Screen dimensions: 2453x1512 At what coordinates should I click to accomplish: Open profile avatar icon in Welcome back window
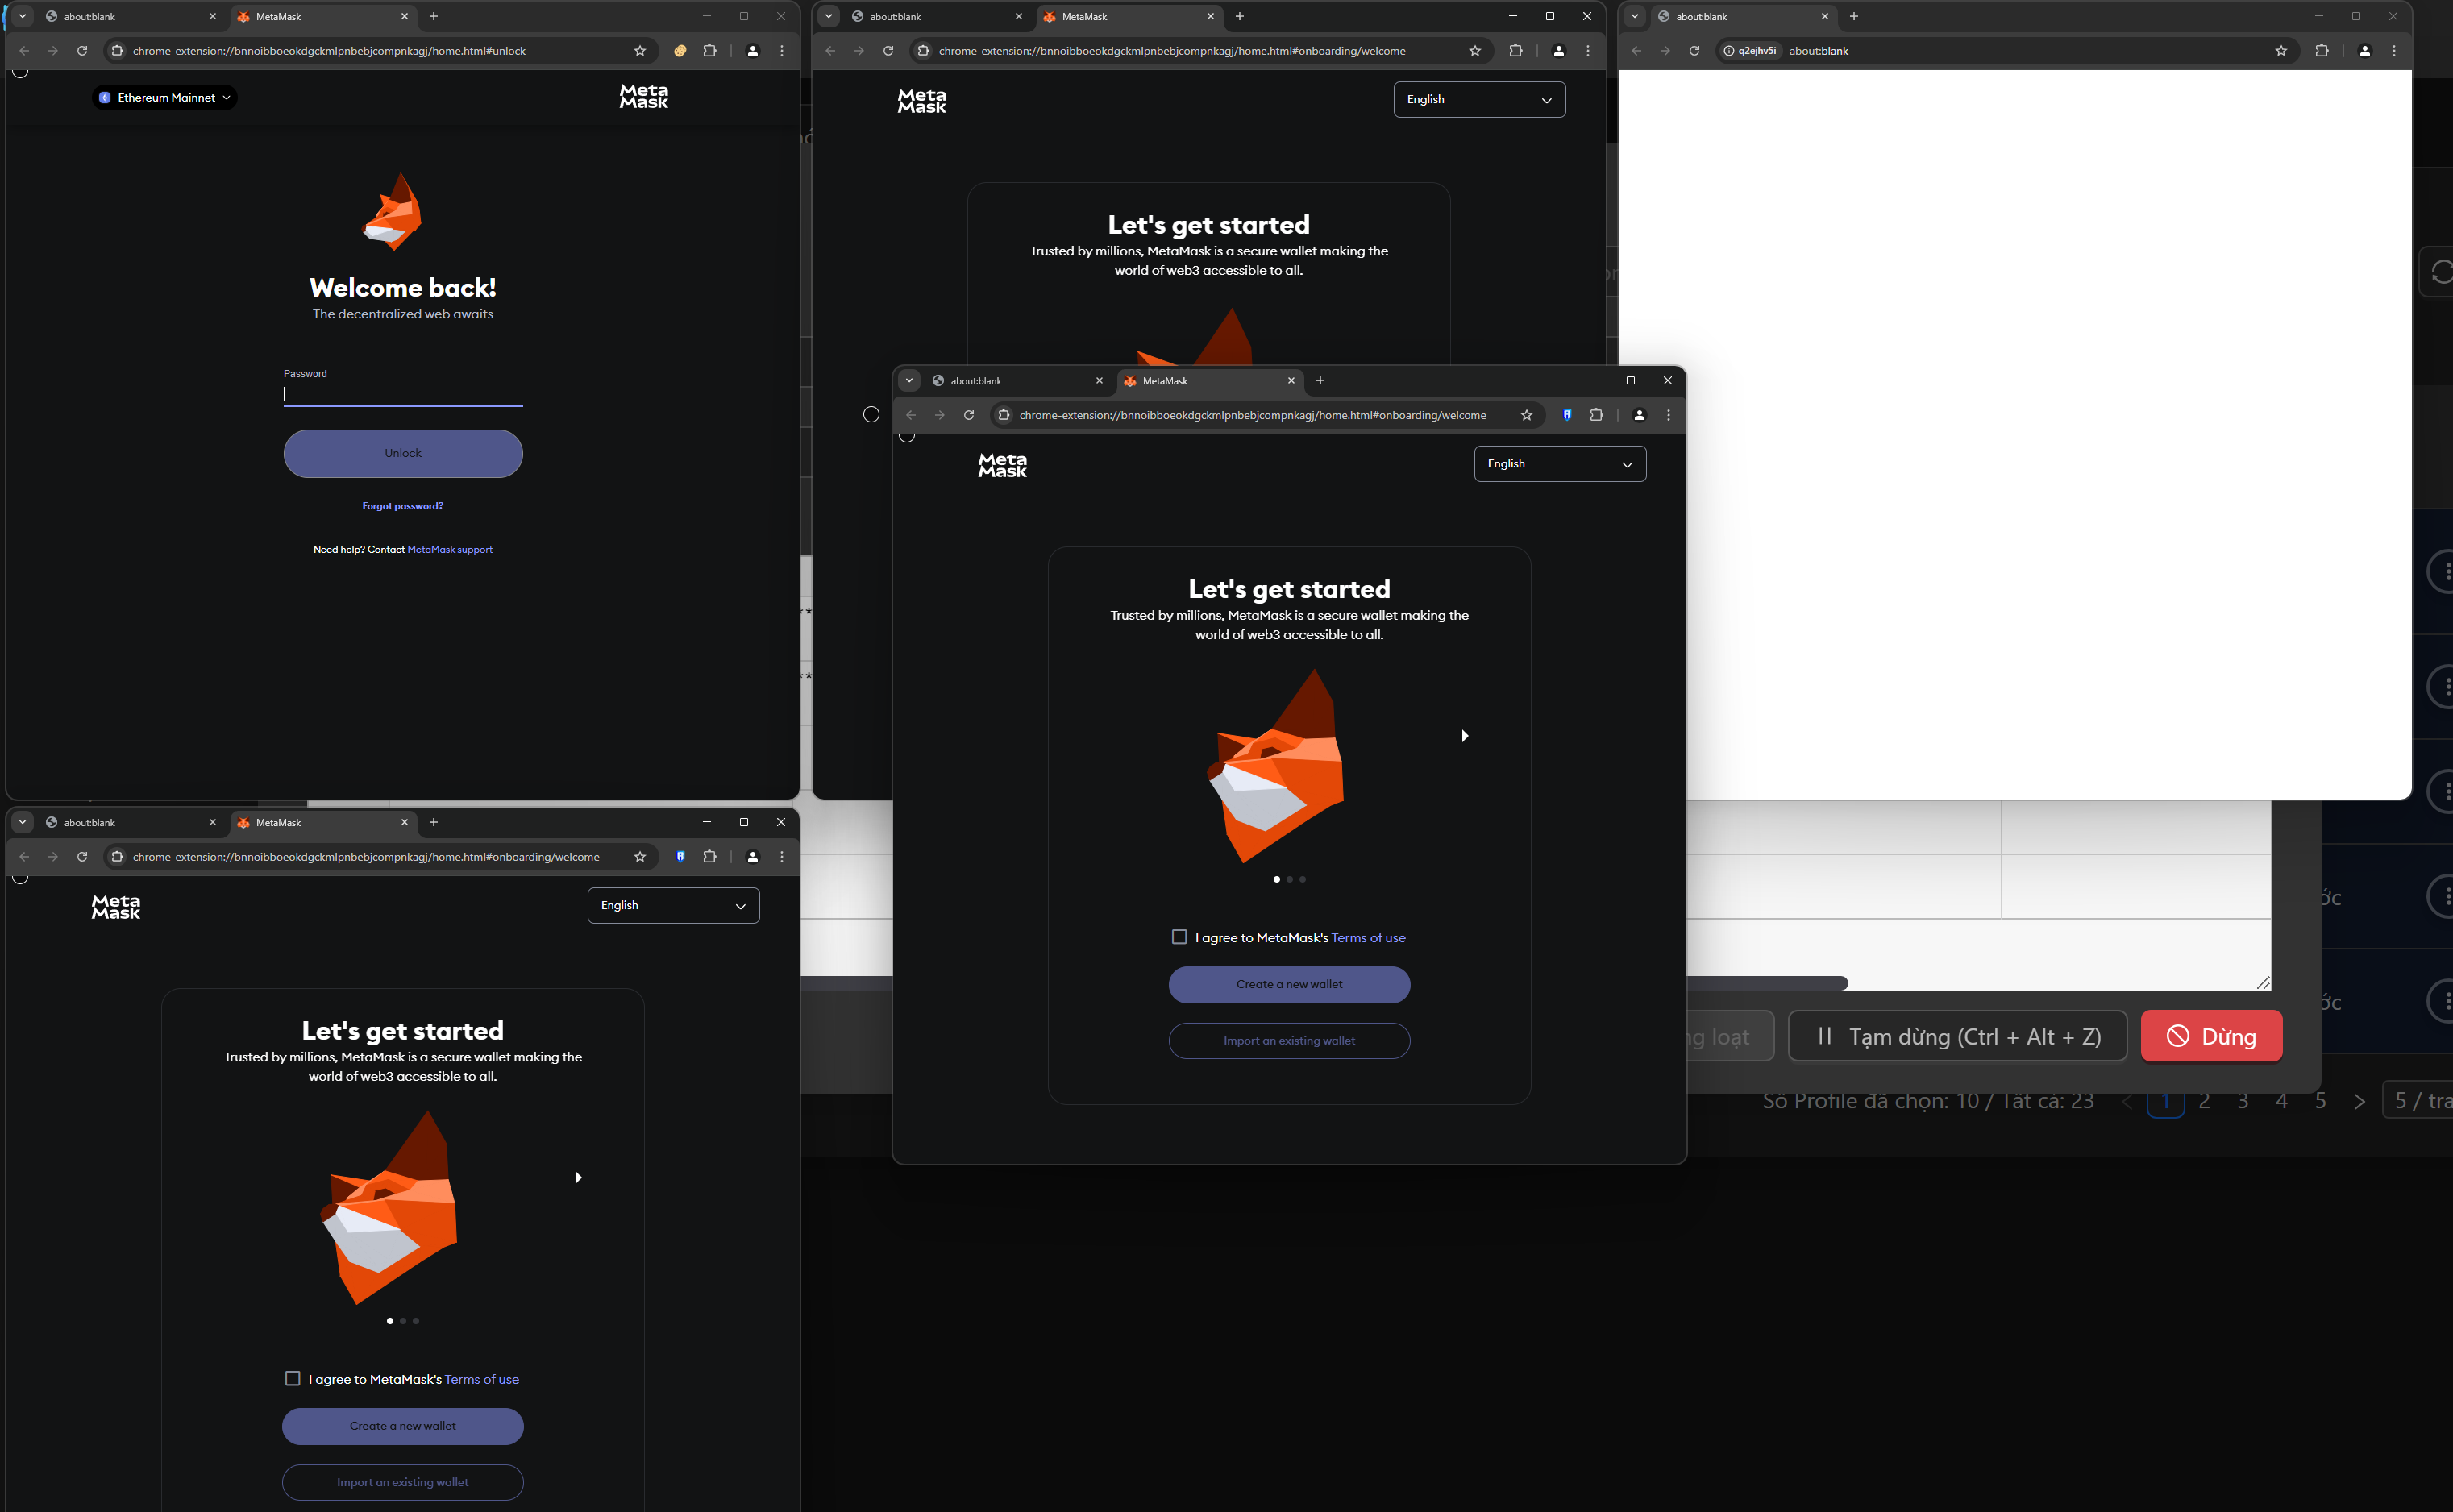(753, 51)
